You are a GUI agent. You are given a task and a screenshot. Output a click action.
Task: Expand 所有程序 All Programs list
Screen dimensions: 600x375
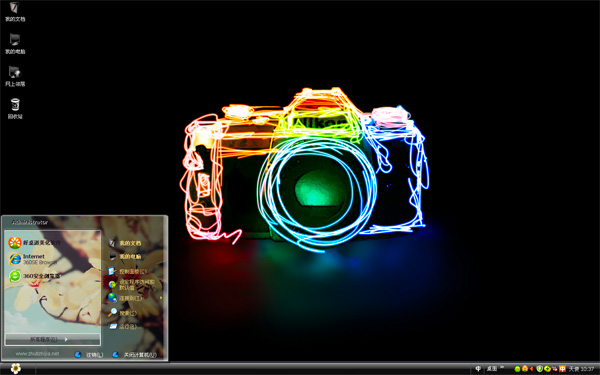pos(53,339)
